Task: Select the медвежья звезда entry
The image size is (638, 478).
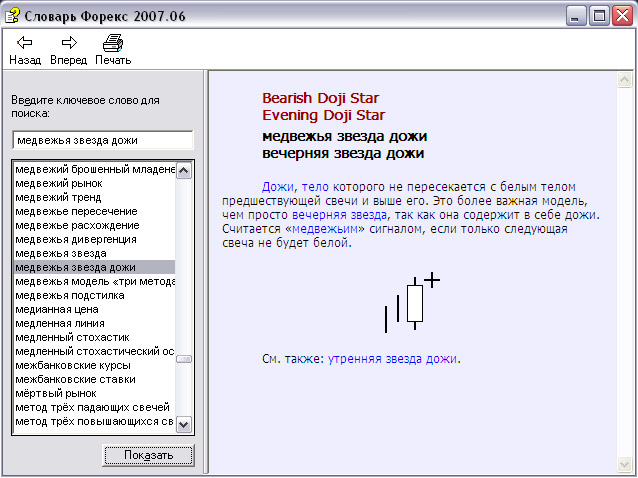Action: tap(95, 253)
